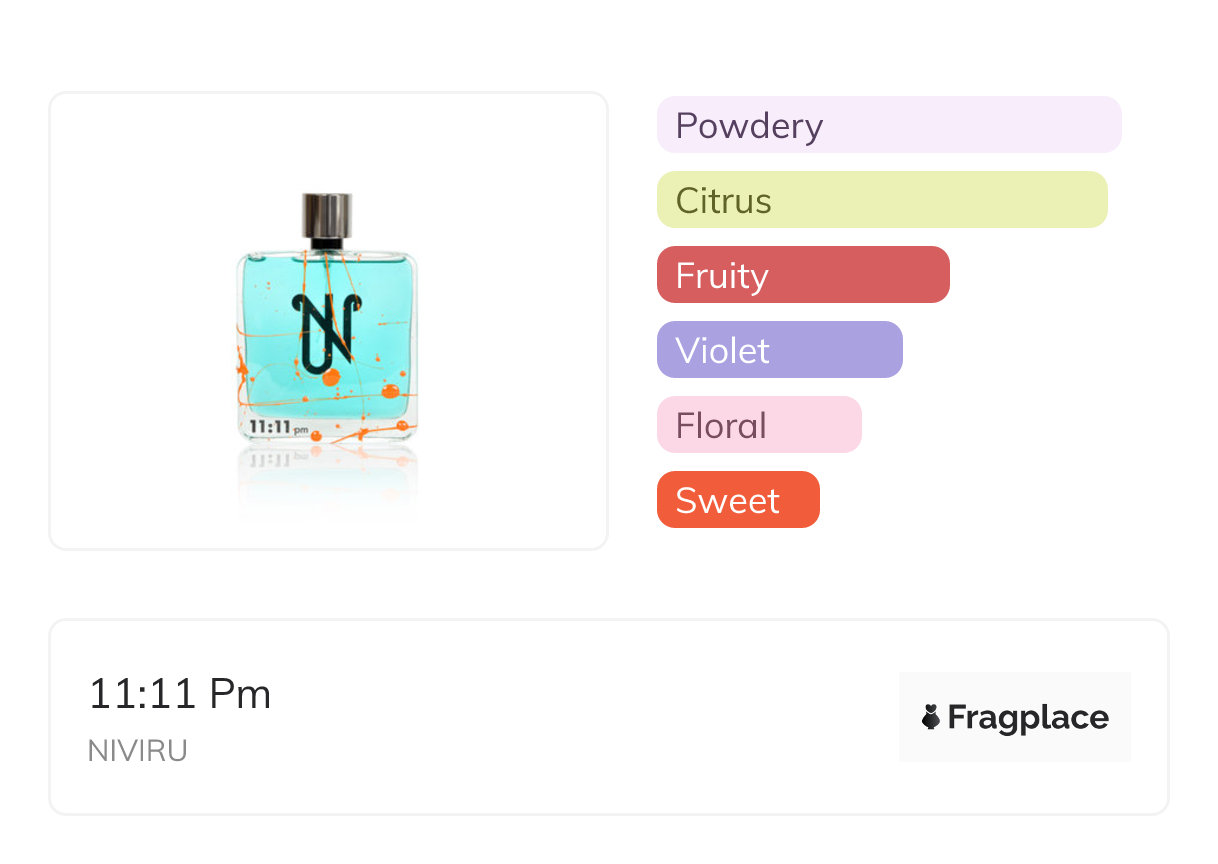Open the NIVIRU brand link
This screenshot has height=864, width=1218.
coord(138,751)
